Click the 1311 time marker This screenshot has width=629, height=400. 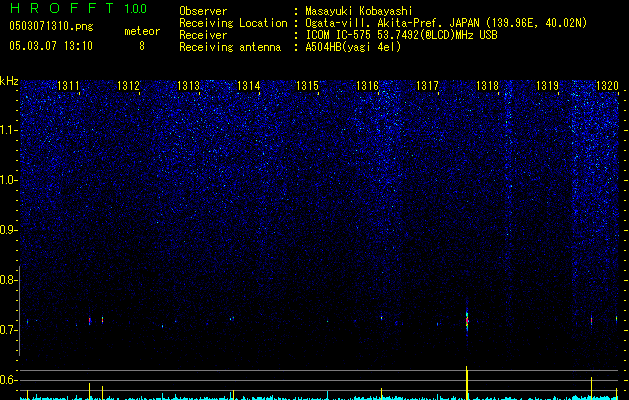point(68,86)
